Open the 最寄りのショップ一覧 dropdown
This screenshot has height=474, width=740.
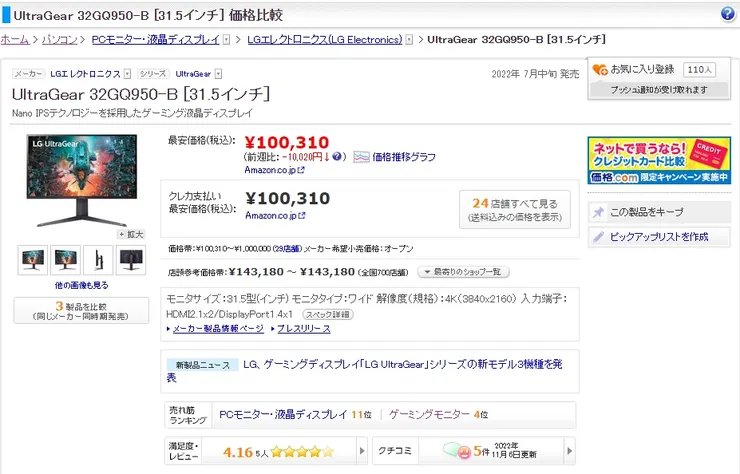pyautogui.click(x=463, y=272)
